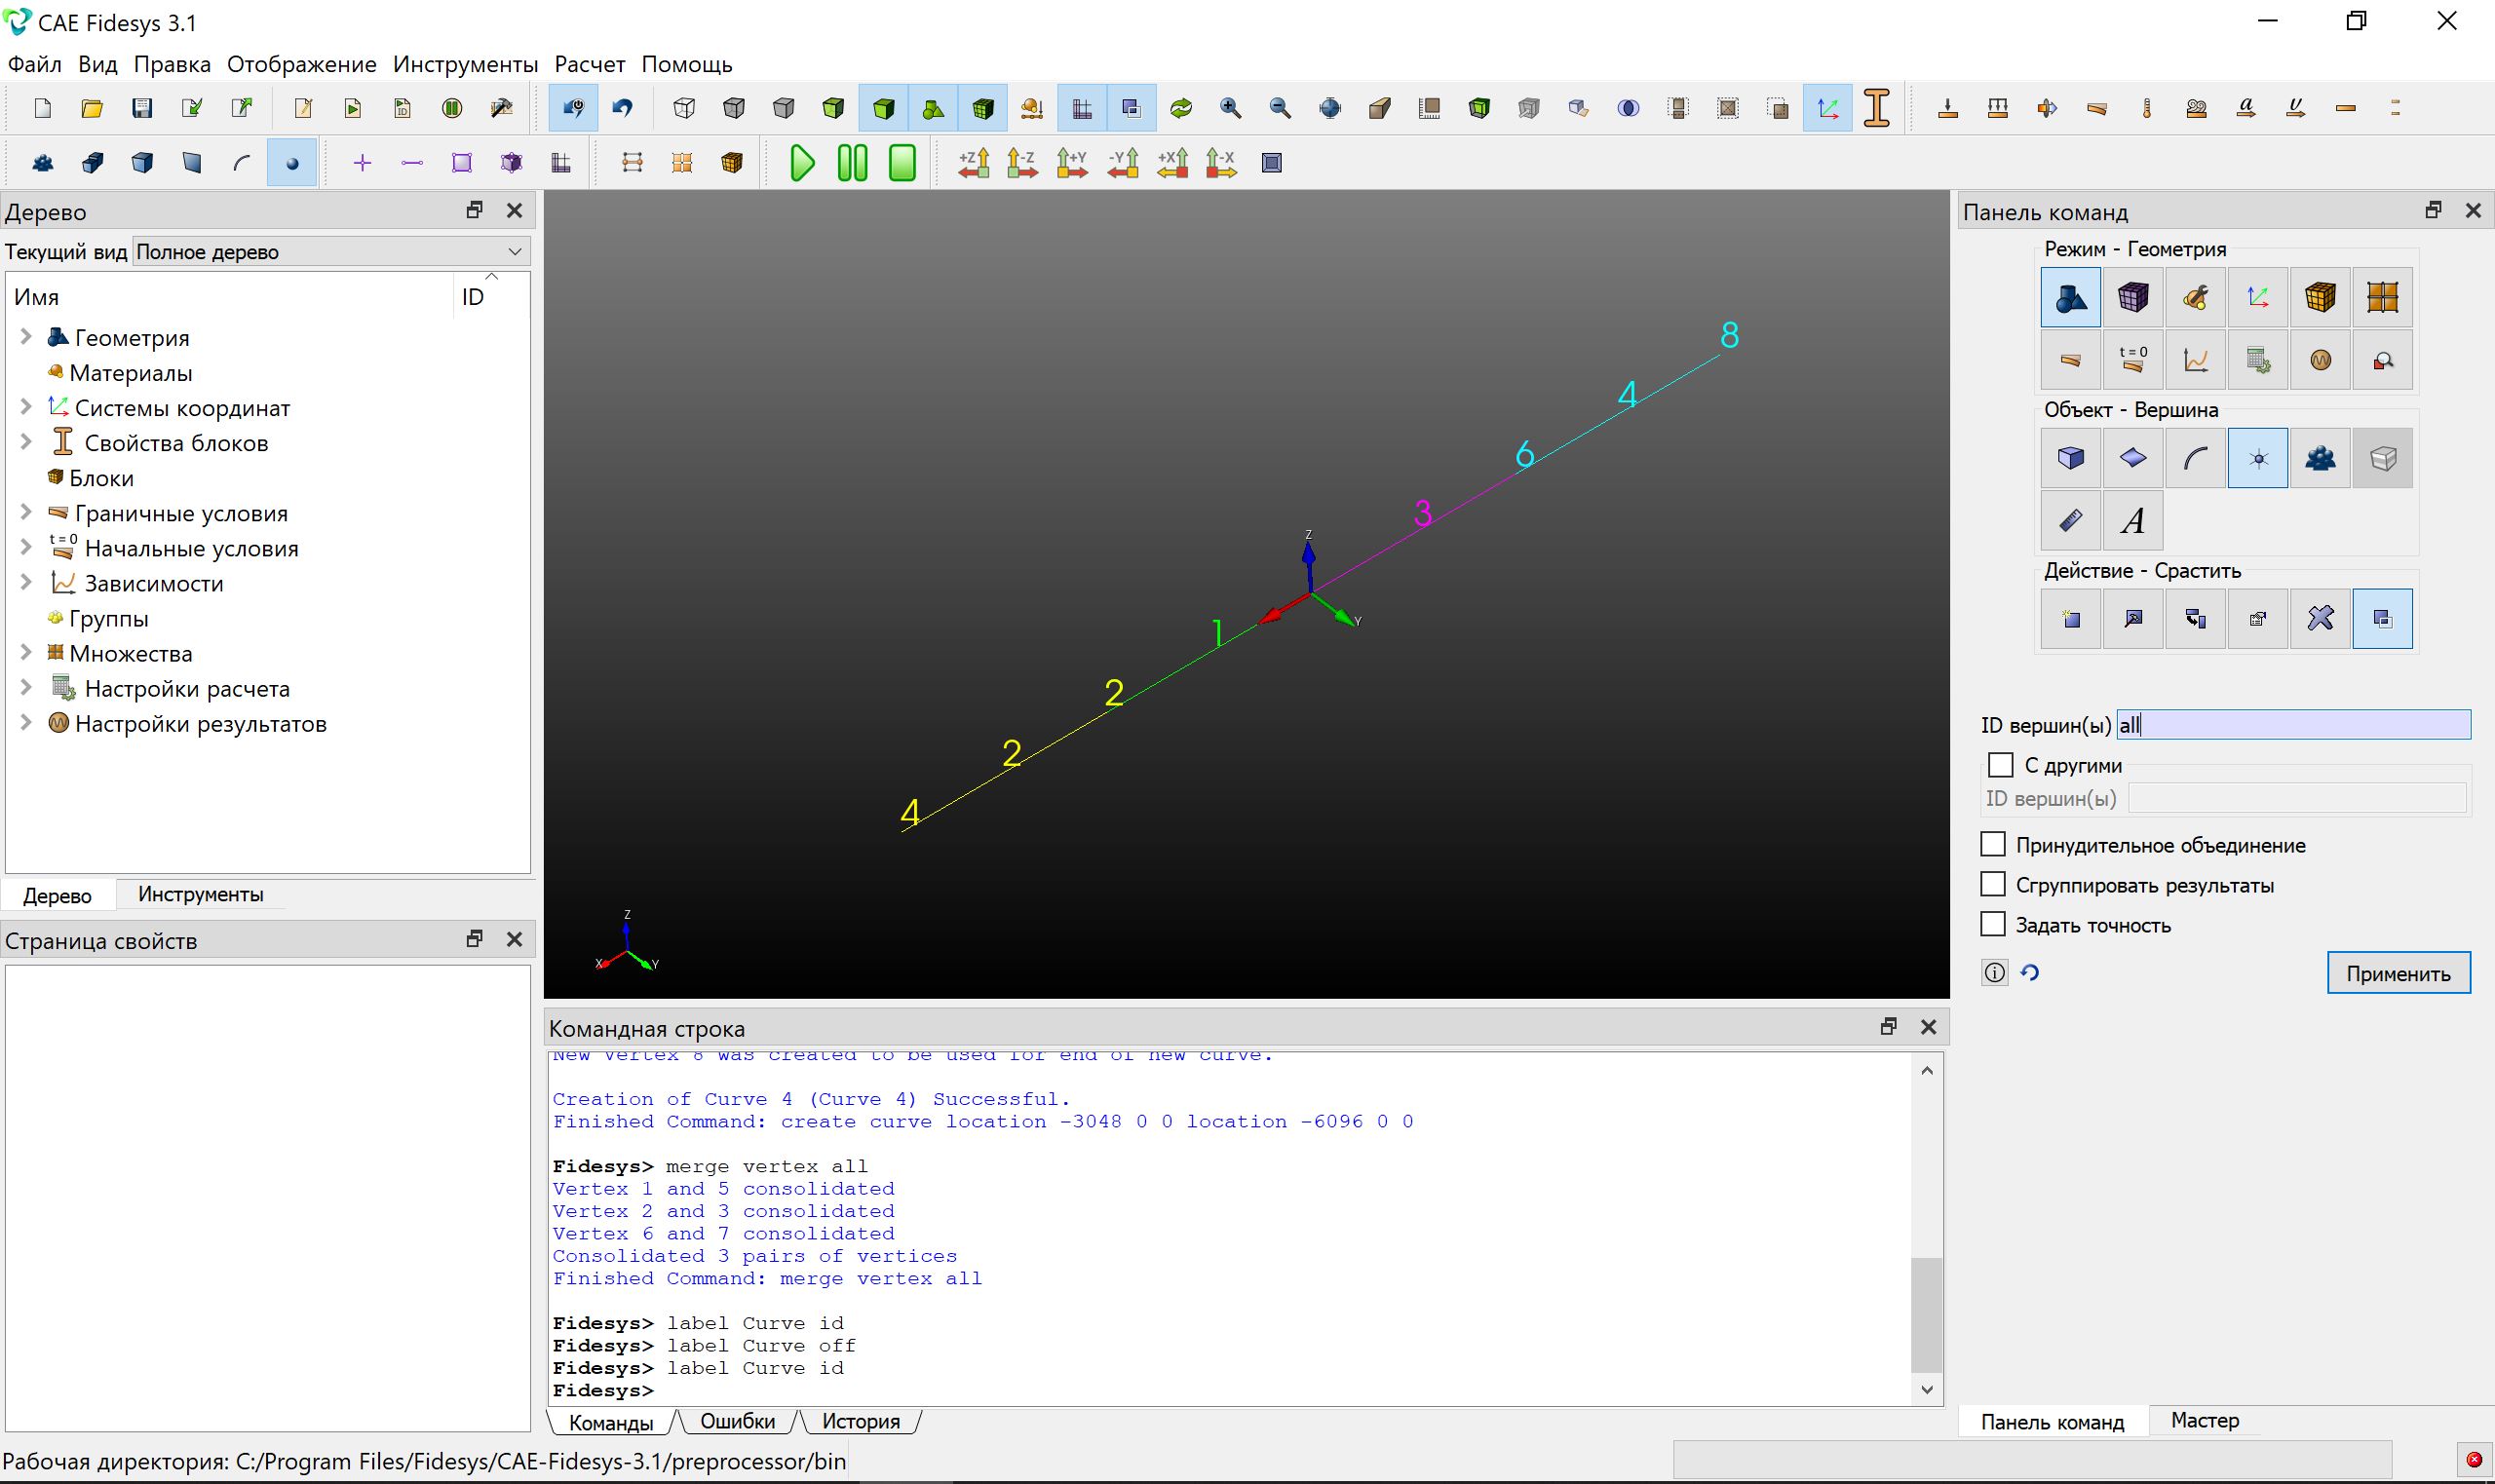The image size is (2495, 1484).
Task: Click the floppy disk save icon
Action: tap(142, 108)
